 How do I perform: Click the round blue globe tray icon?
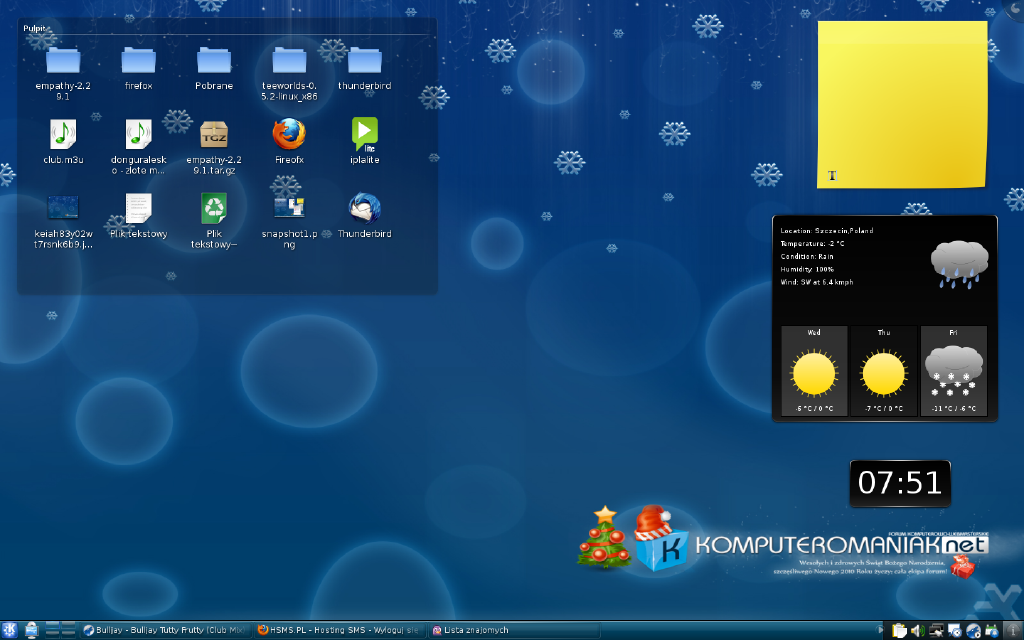point(973,630)
